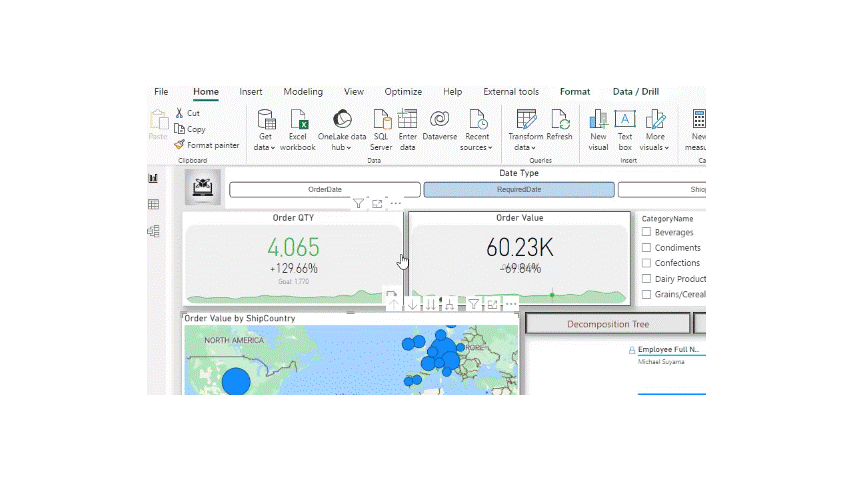Switch to Table view in sidebar

click(x=153, y=205)
